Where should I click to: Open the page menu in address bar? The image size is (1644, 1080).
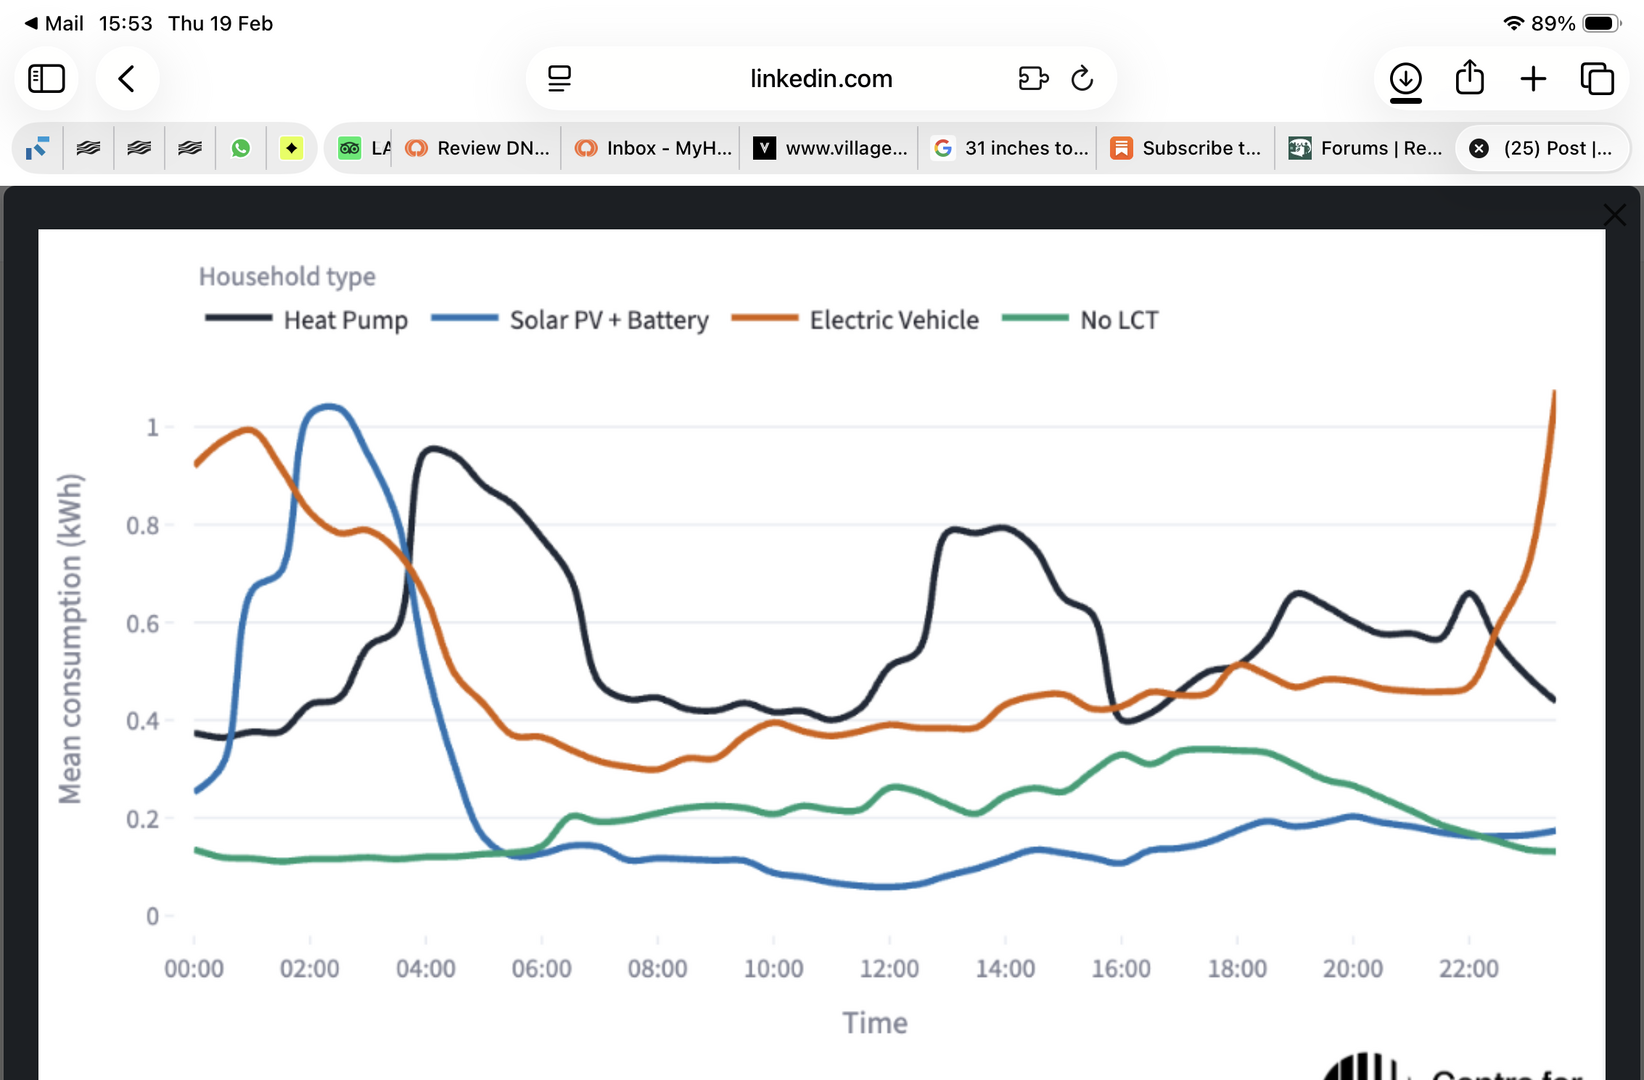pyautogui.click(x=560, y=78)
